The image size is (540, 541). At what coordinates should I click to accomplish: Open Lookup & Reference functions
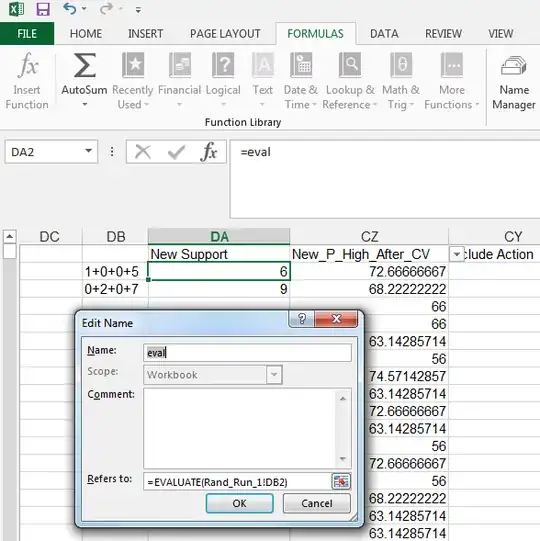pyautogui.click(x=350, y=81)
